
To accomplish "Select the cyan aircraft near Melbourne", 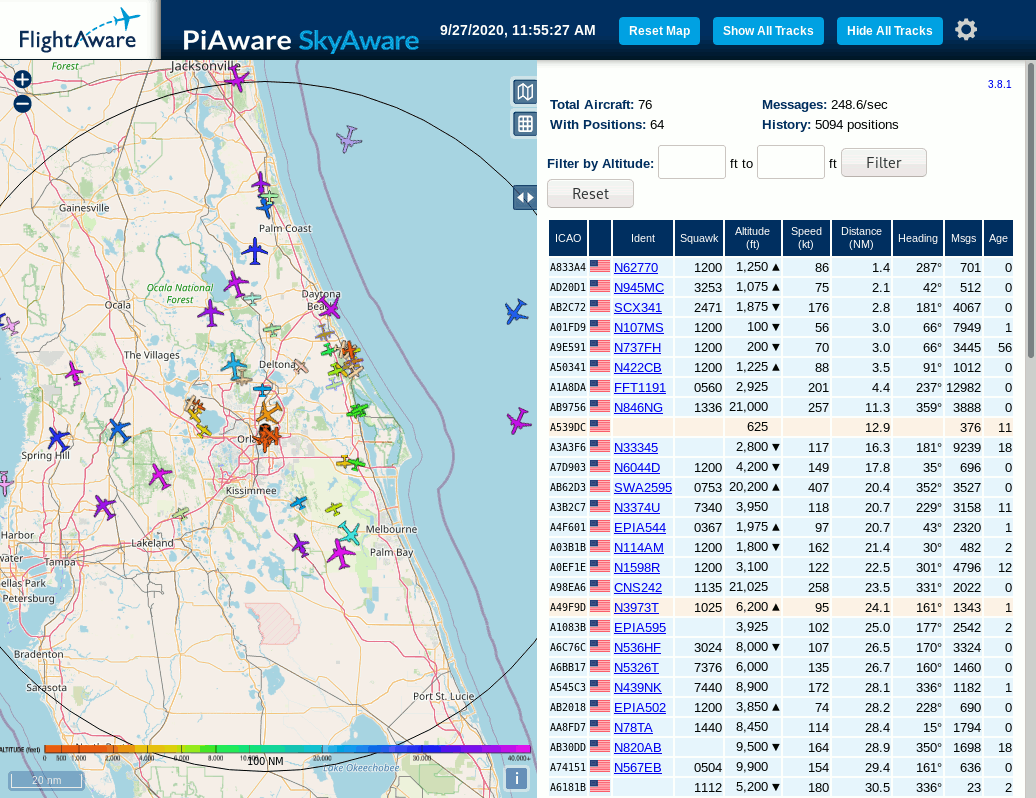I will click(350, 532).
